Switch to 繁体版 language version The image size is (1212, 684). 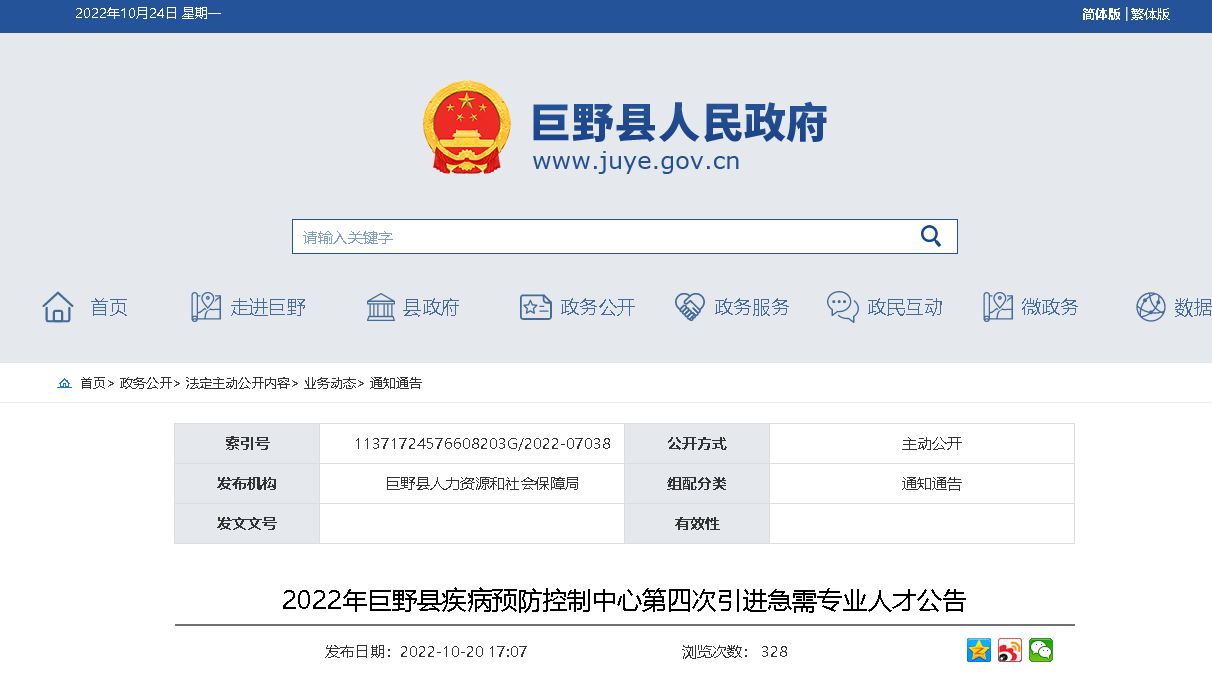1150,14
